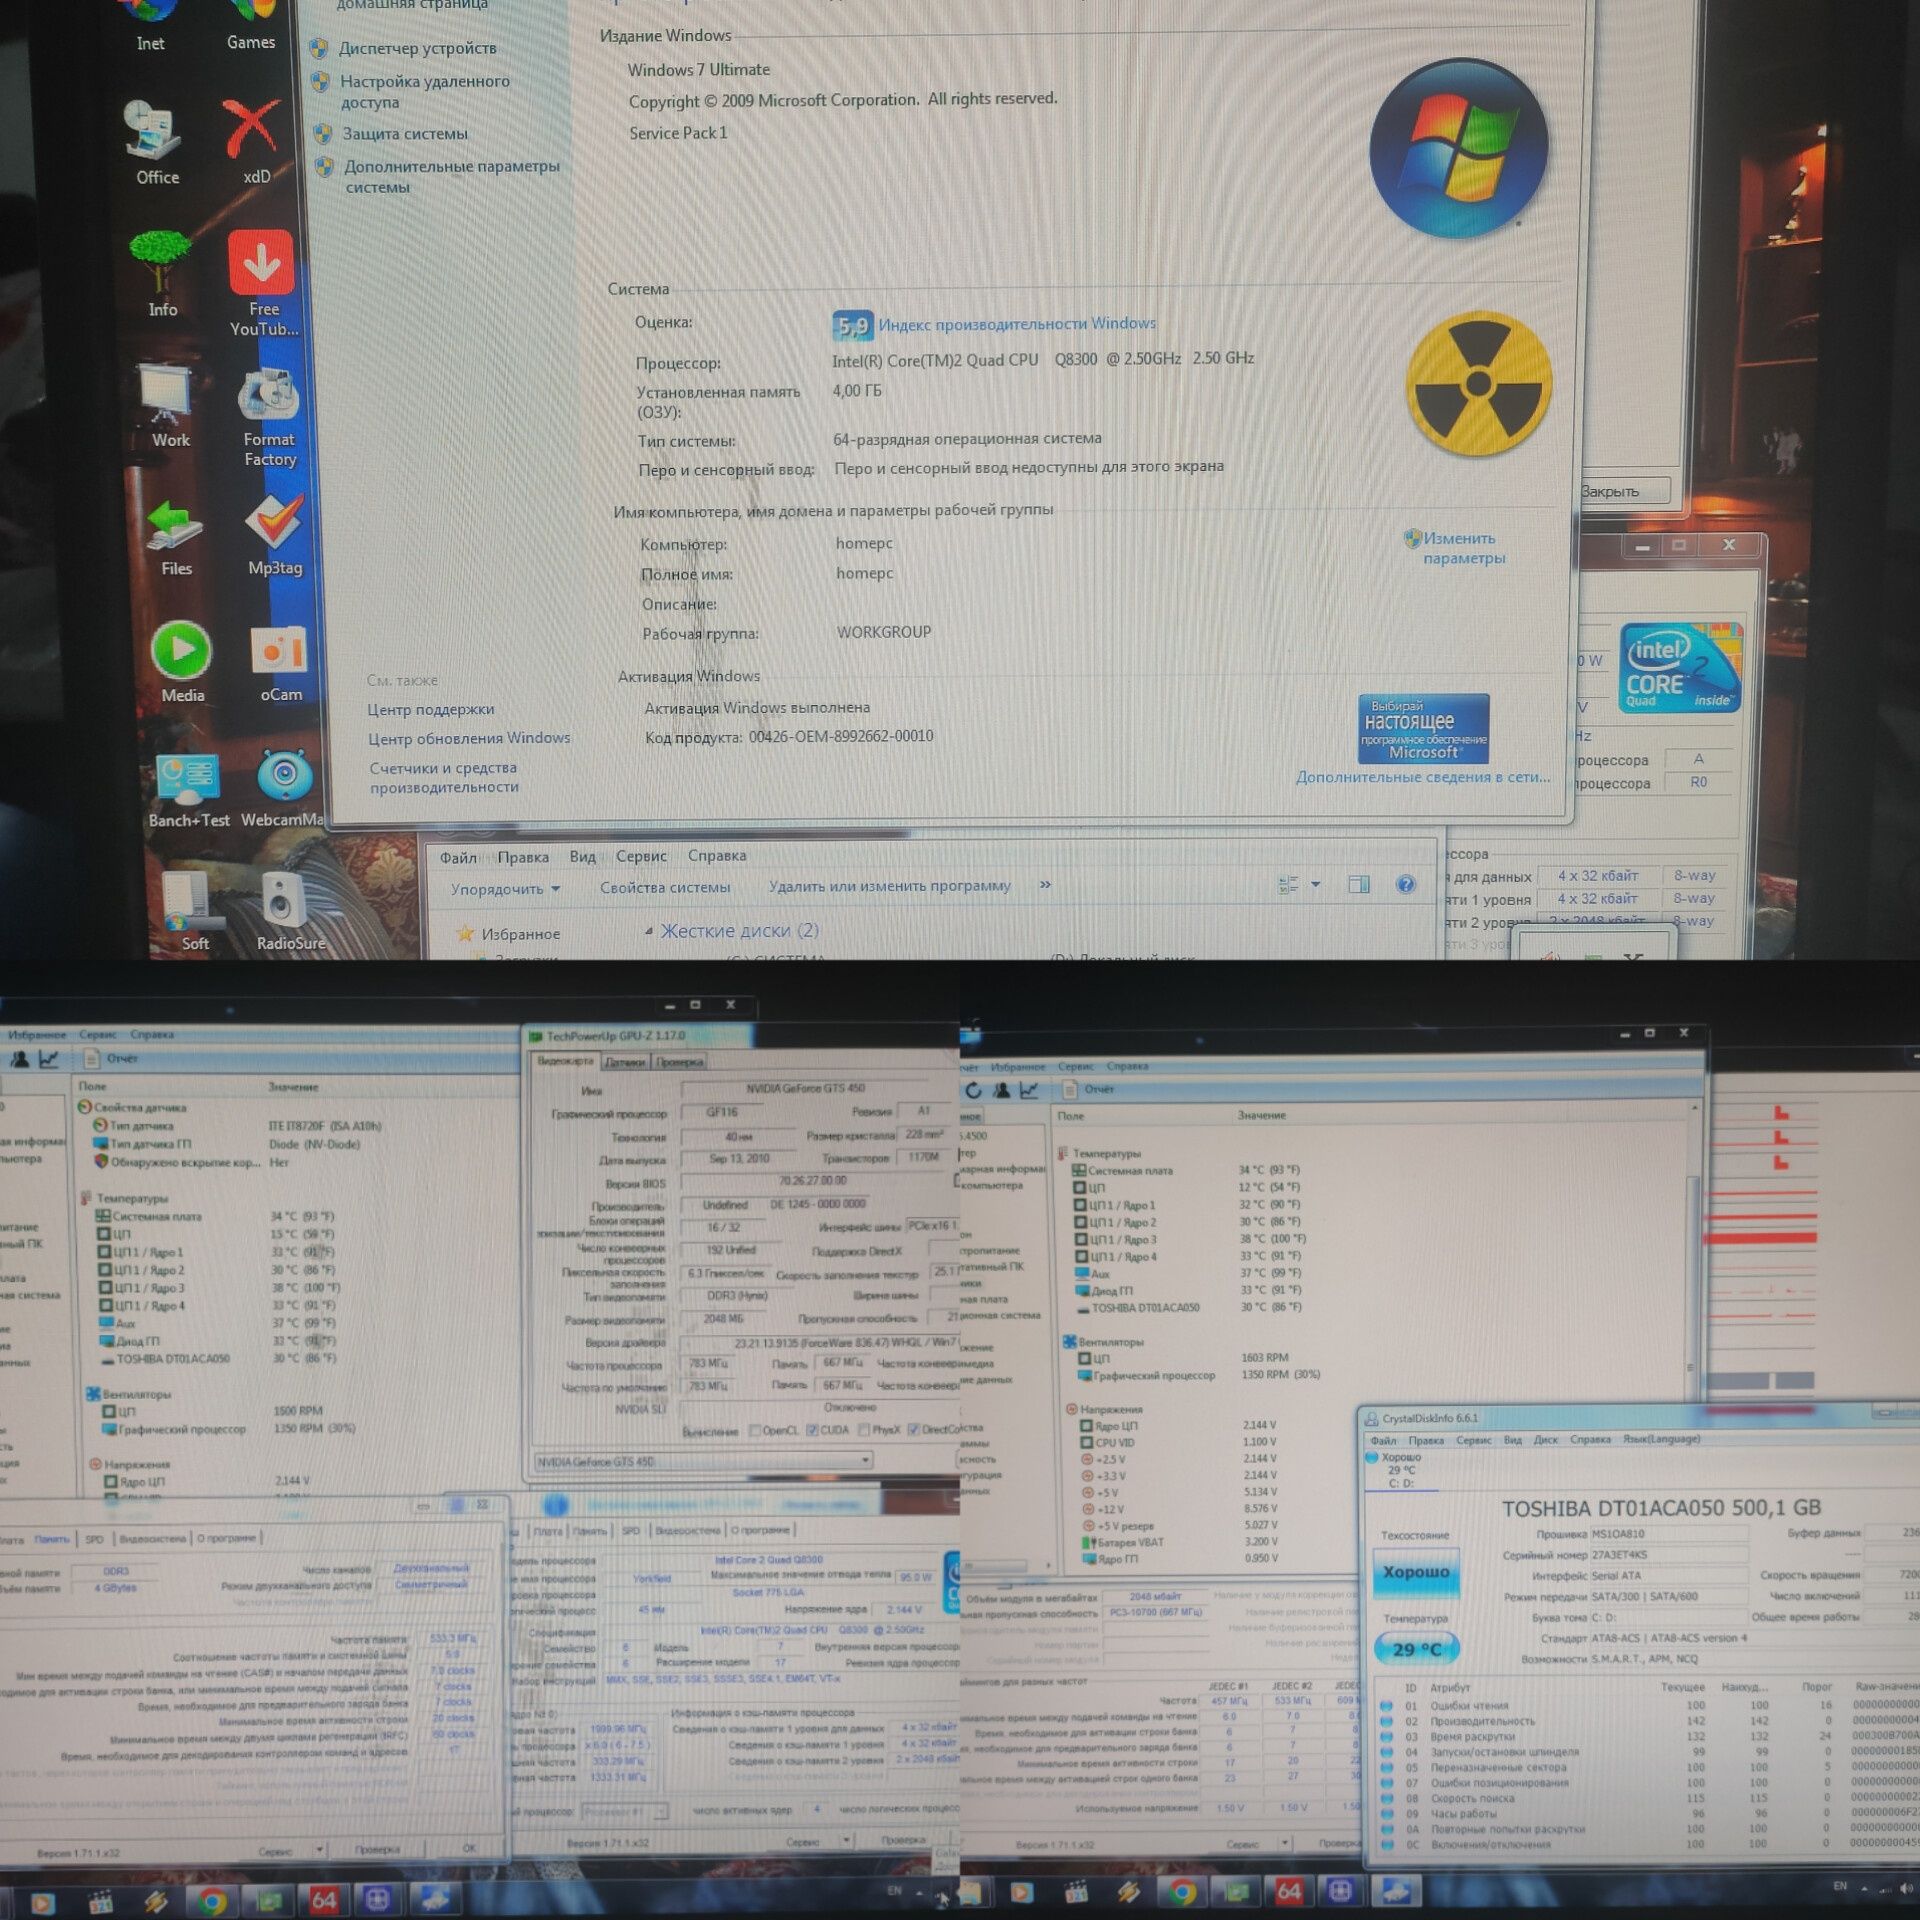Toggle the DirectCompute checkbox in GPU-Z
Screen dimensions: 1920x1920
[x=913, y=1429]
